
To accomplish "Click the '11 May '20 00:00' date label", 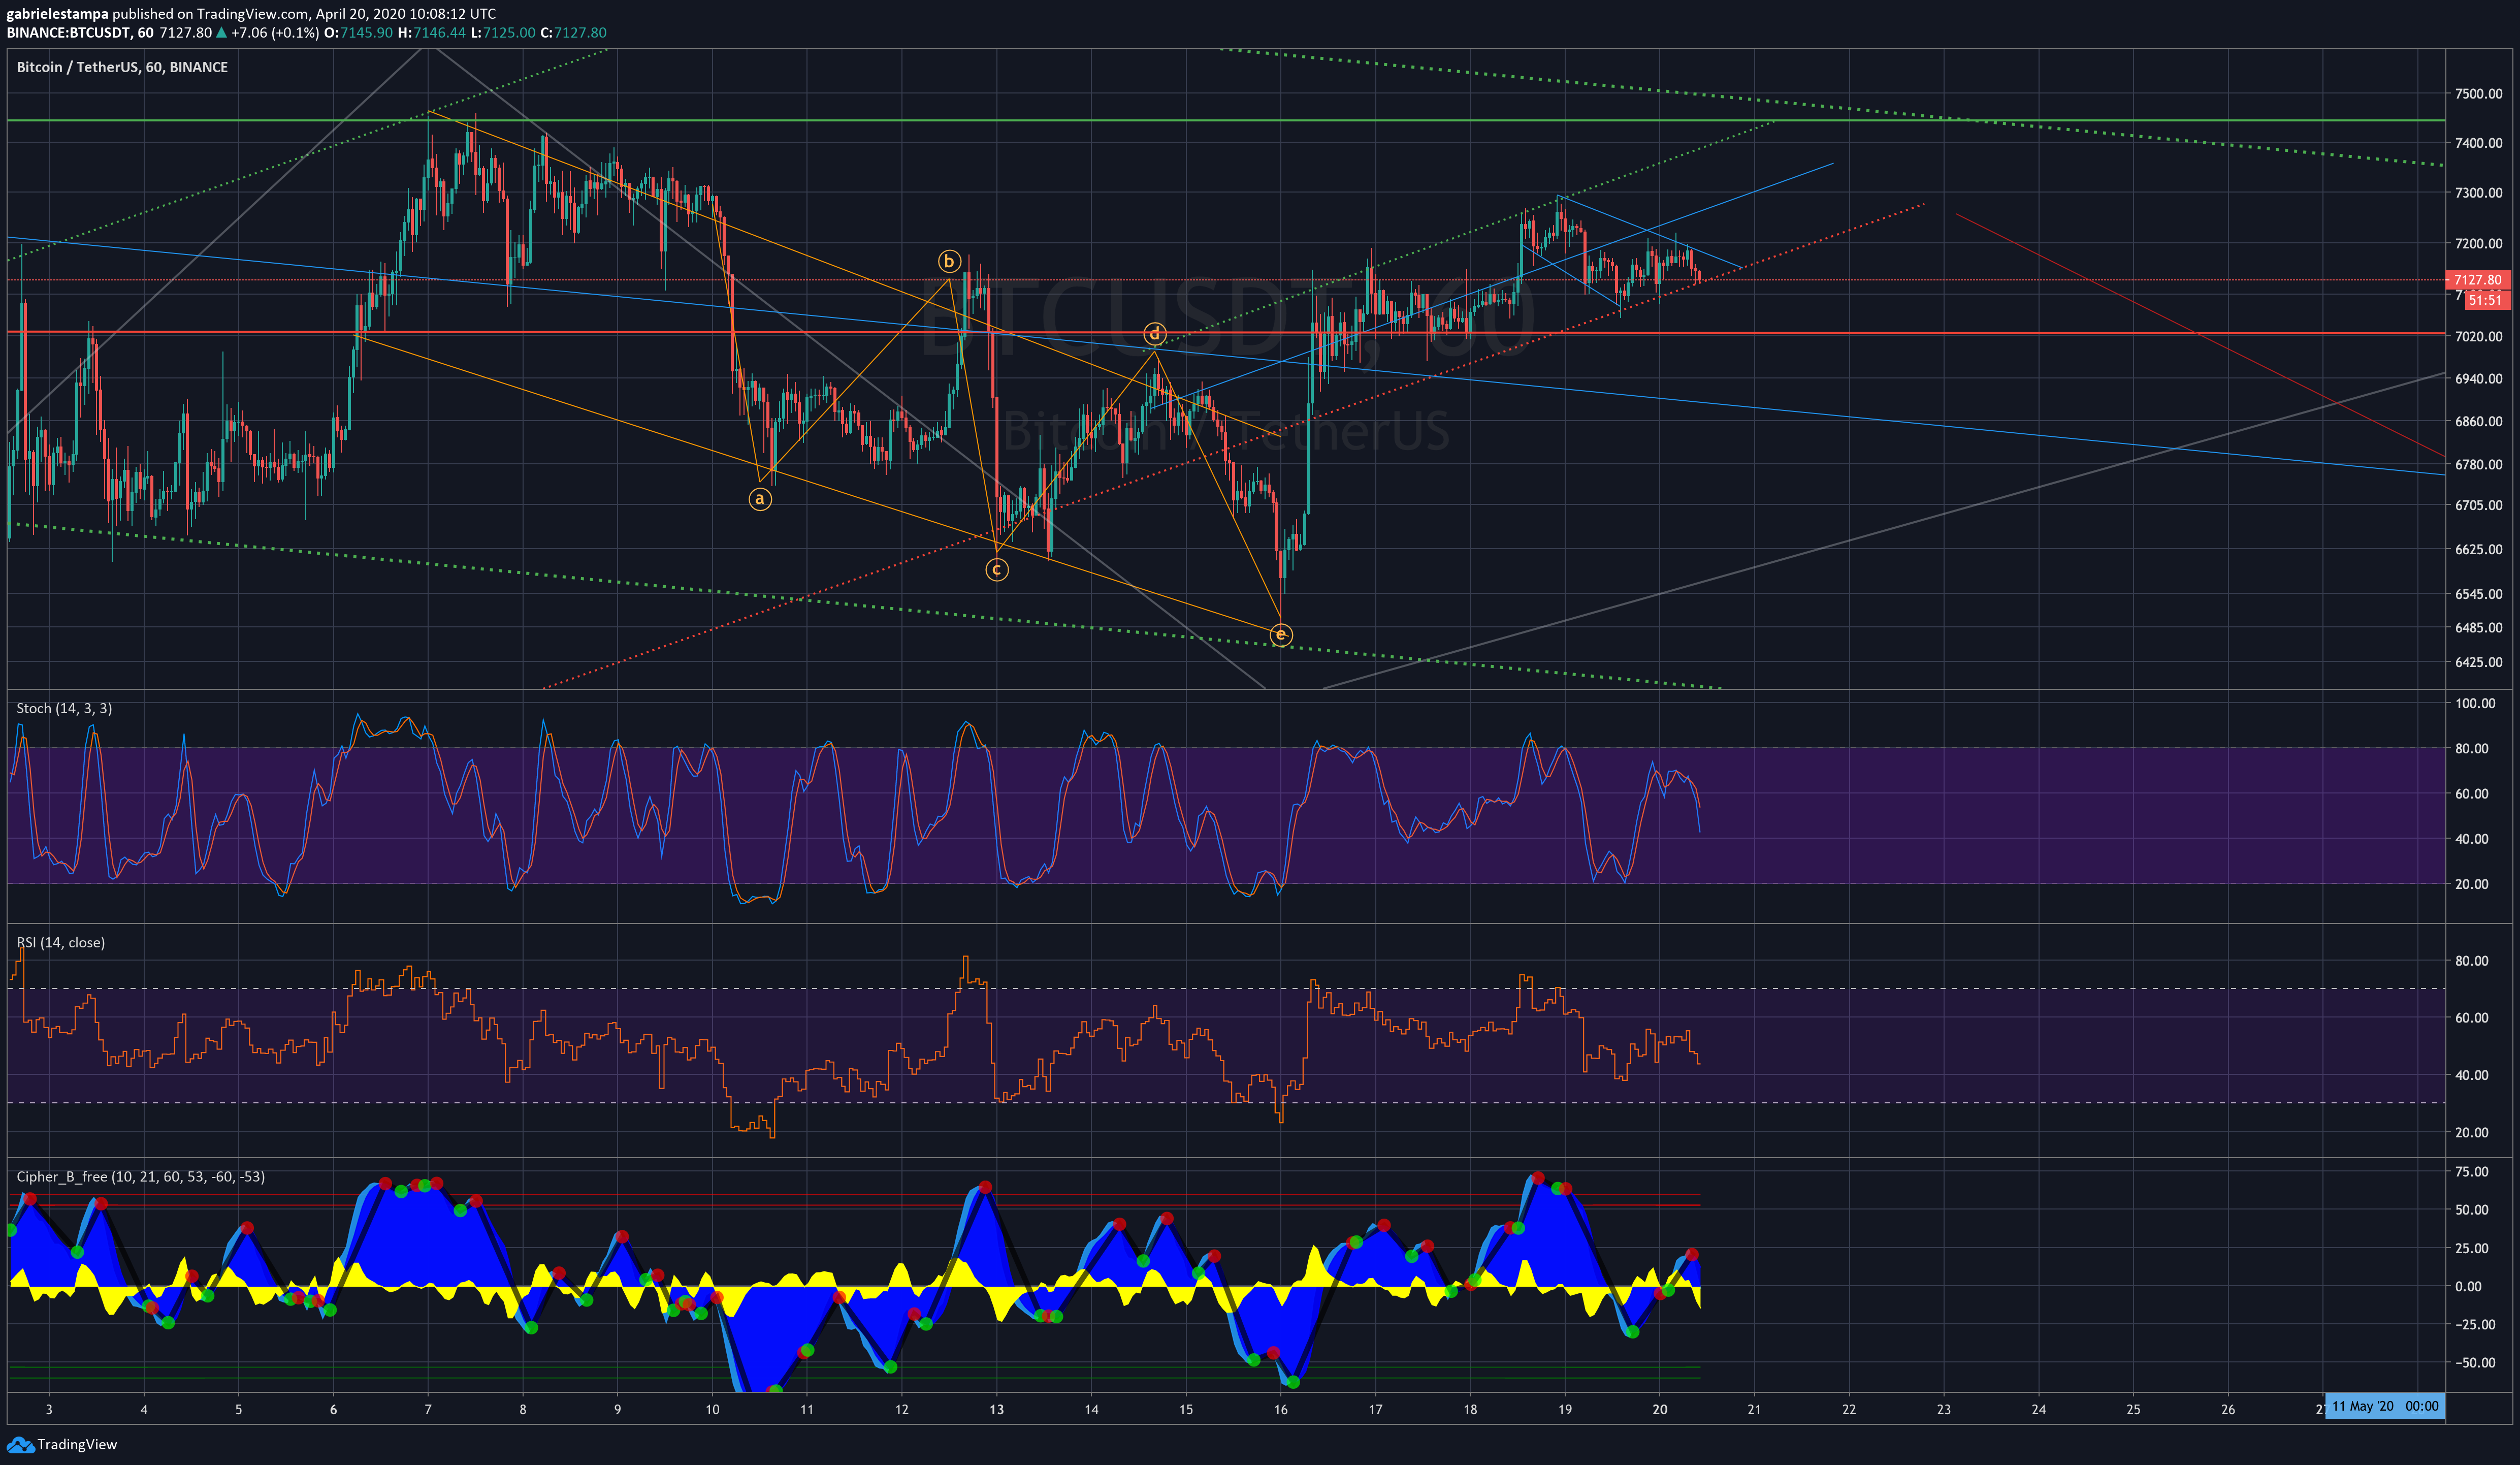I will click(2385, 1406).
